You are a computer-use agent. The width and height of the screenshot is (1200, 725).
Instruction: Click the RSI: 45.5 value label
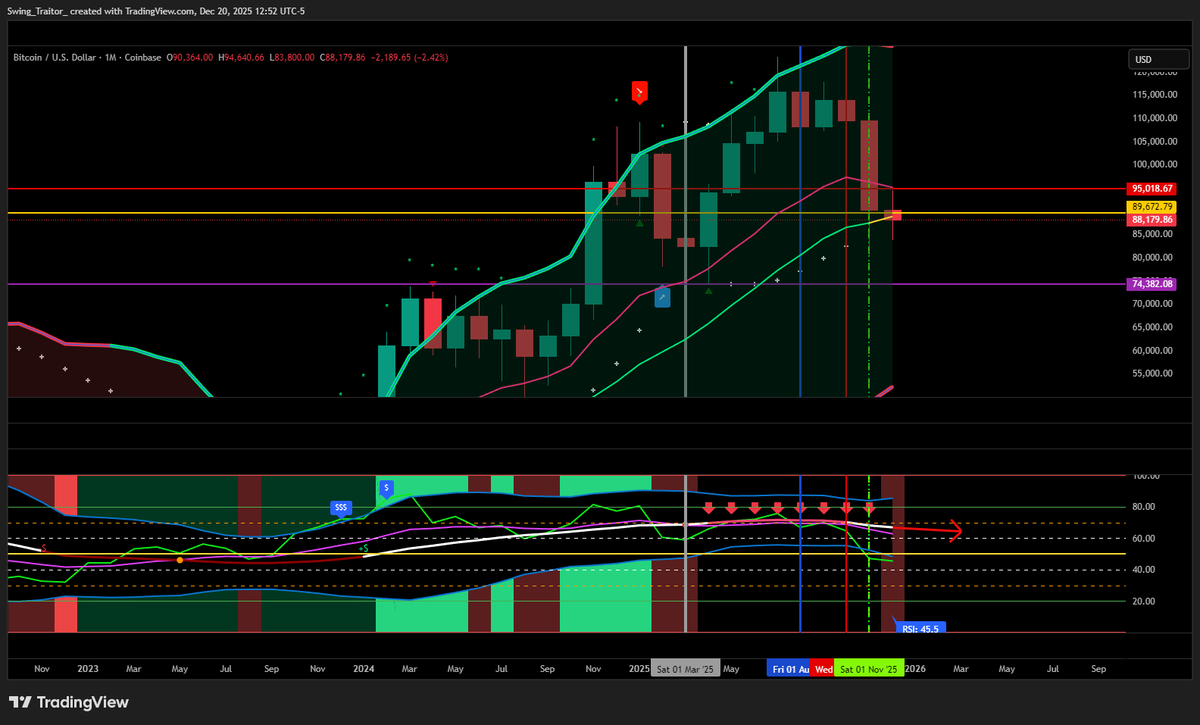click(922, 629)
